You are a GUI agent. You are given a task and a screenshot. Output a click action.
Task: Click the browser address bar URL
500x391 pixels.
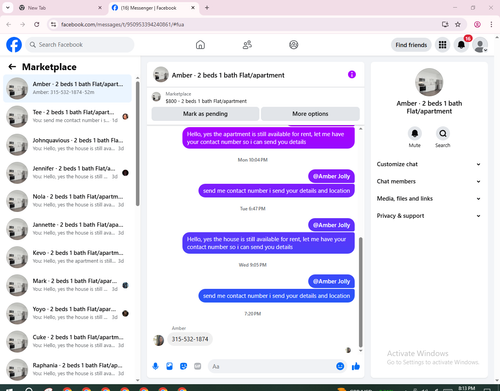click(122, 24)
